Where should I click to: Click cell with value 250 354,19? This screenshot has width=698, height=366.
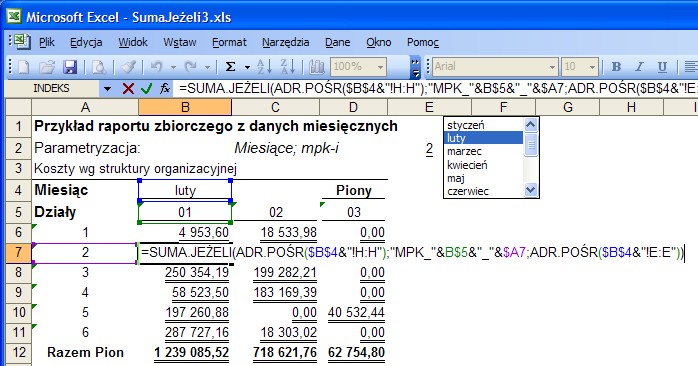[x=185, y=272]
